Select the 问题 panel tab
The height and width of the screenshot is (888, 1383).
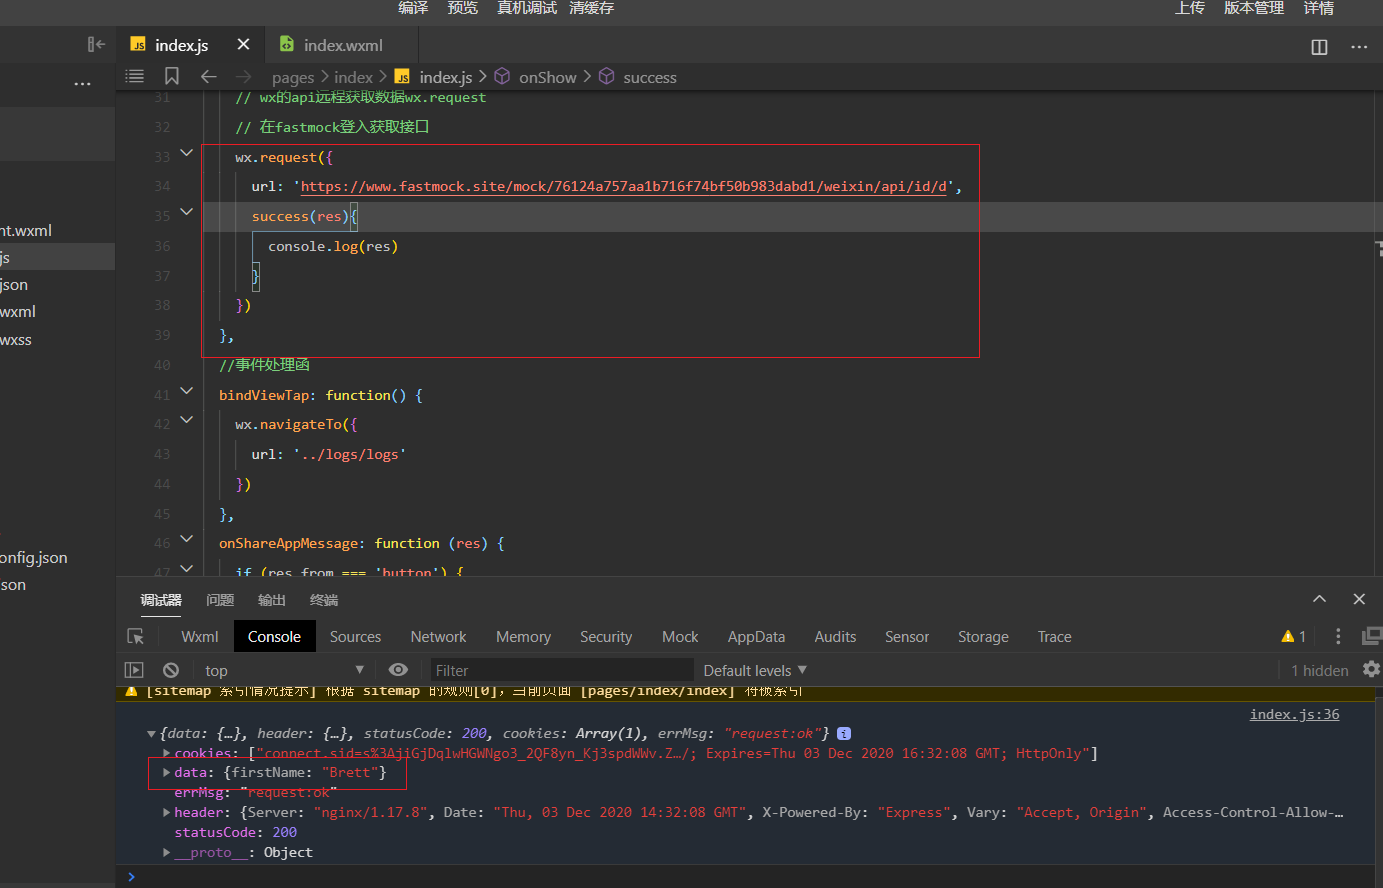tap(220, 600)
